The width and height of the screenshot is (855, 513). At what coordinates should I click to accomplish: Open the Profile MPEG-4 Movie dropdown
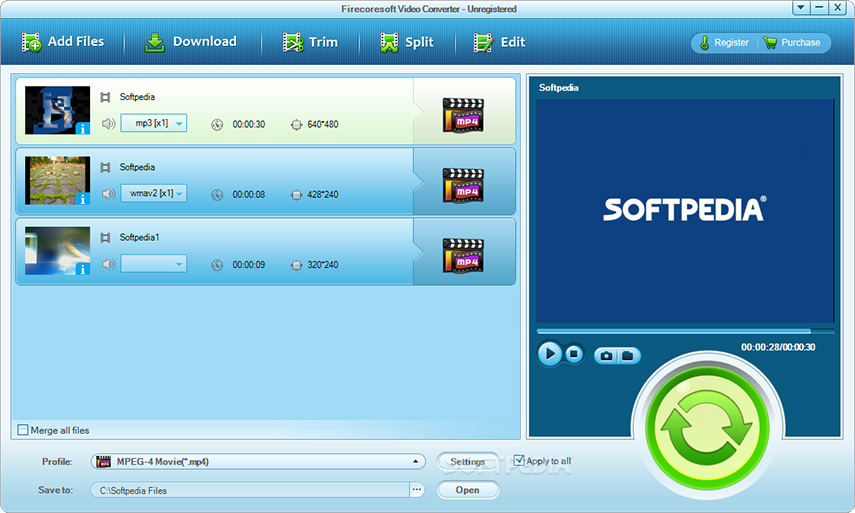[x=258, y=462]
